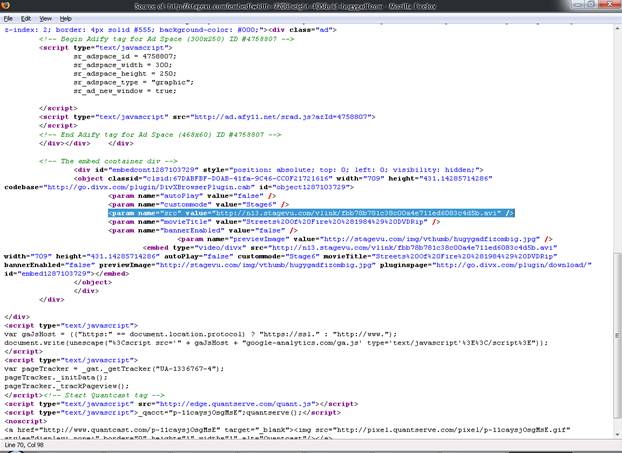
Task: Minimize the source viewer window
Action: tap(578, 4)
